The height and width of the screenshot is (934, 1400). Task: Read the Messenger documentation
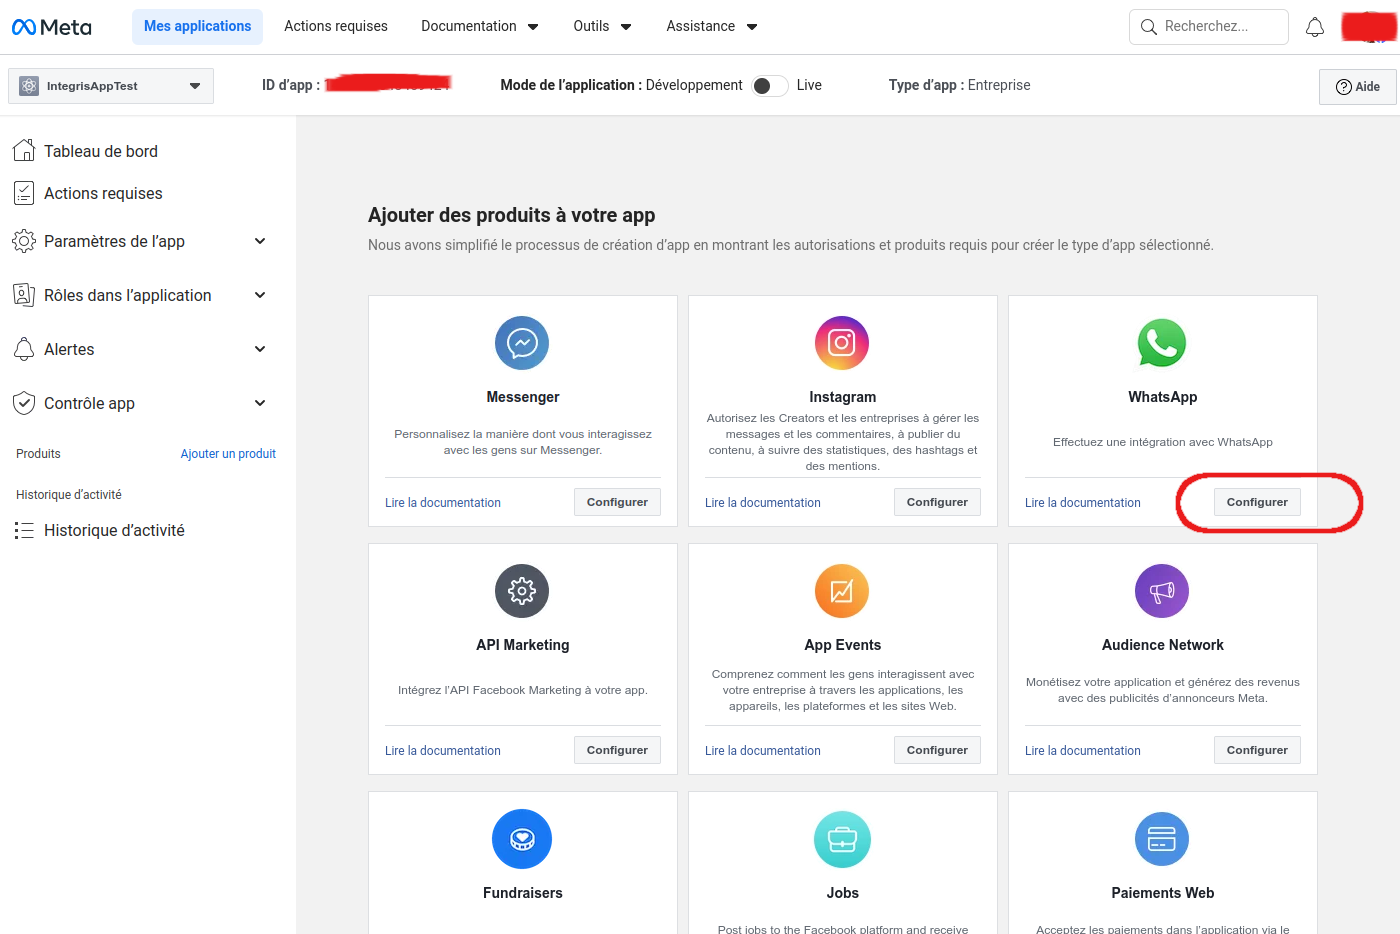tap(443, 503)
